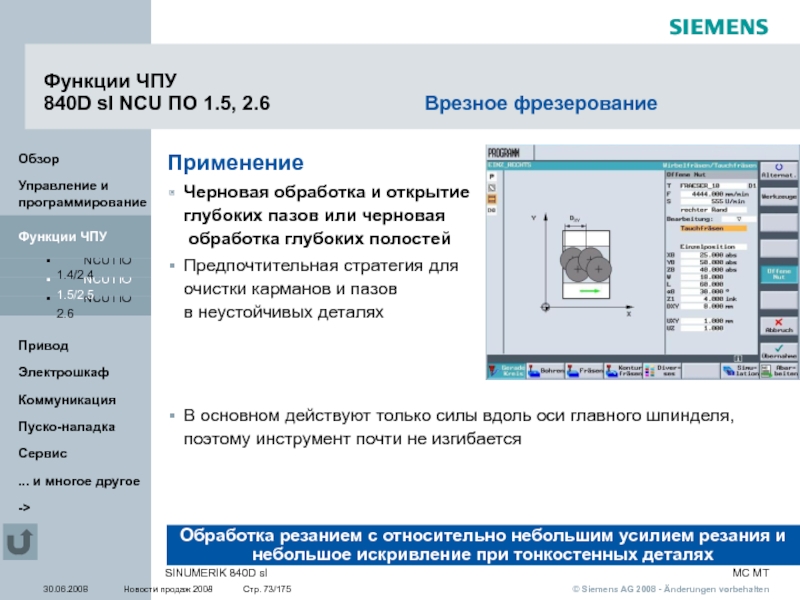
Task: Click Новости продаж 2008 footer text
Action: 168,589
